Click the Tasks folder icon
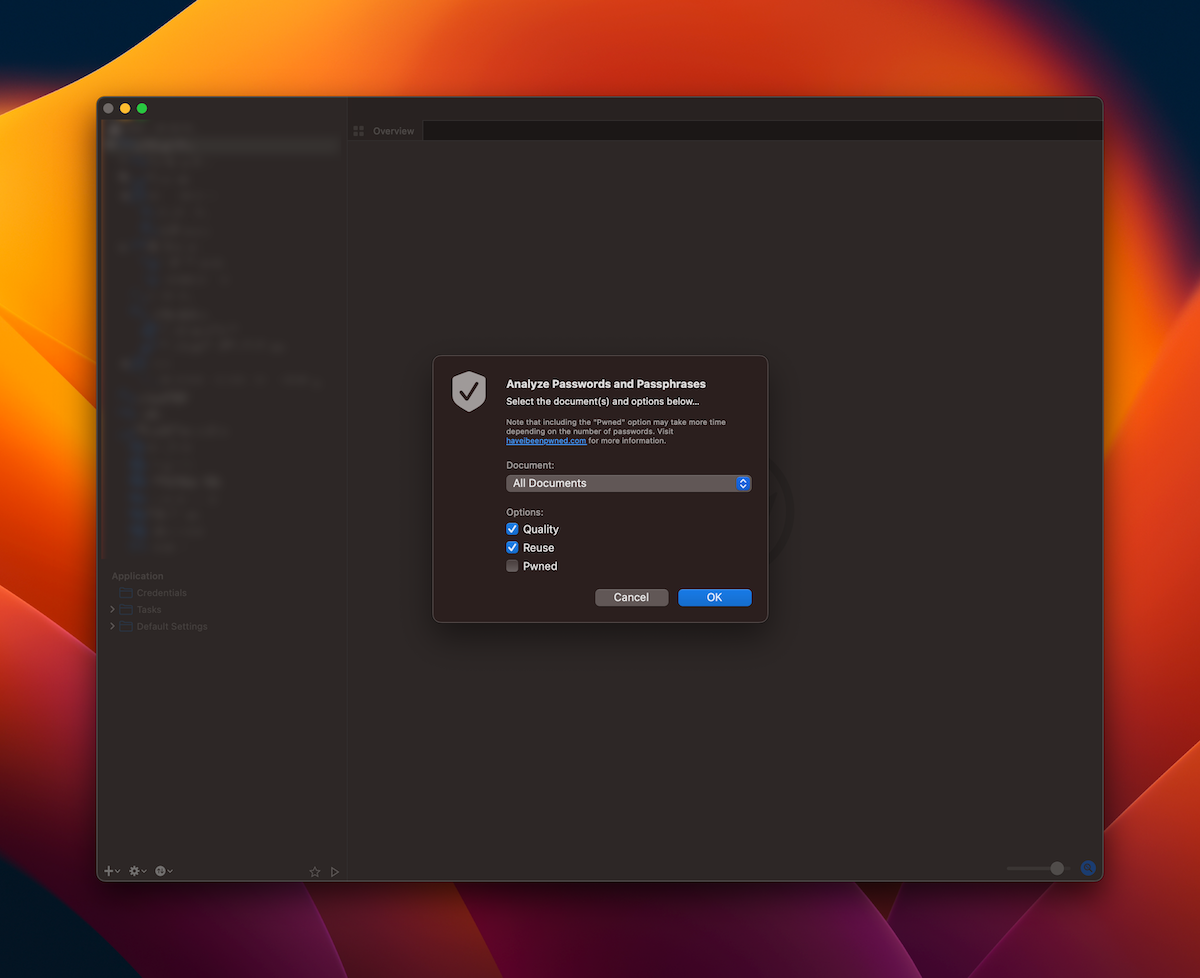Screen dimensions: 1200x978 [x=126, y=609]
